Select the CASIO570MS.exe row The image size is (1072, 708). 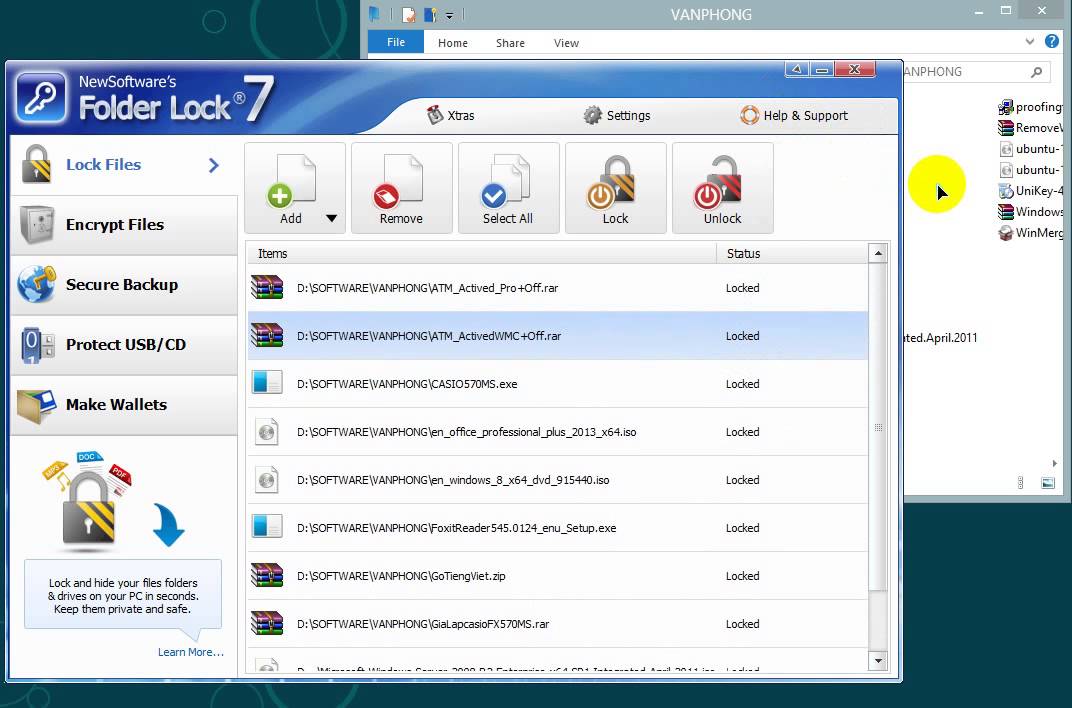click(x=558, y=384)
